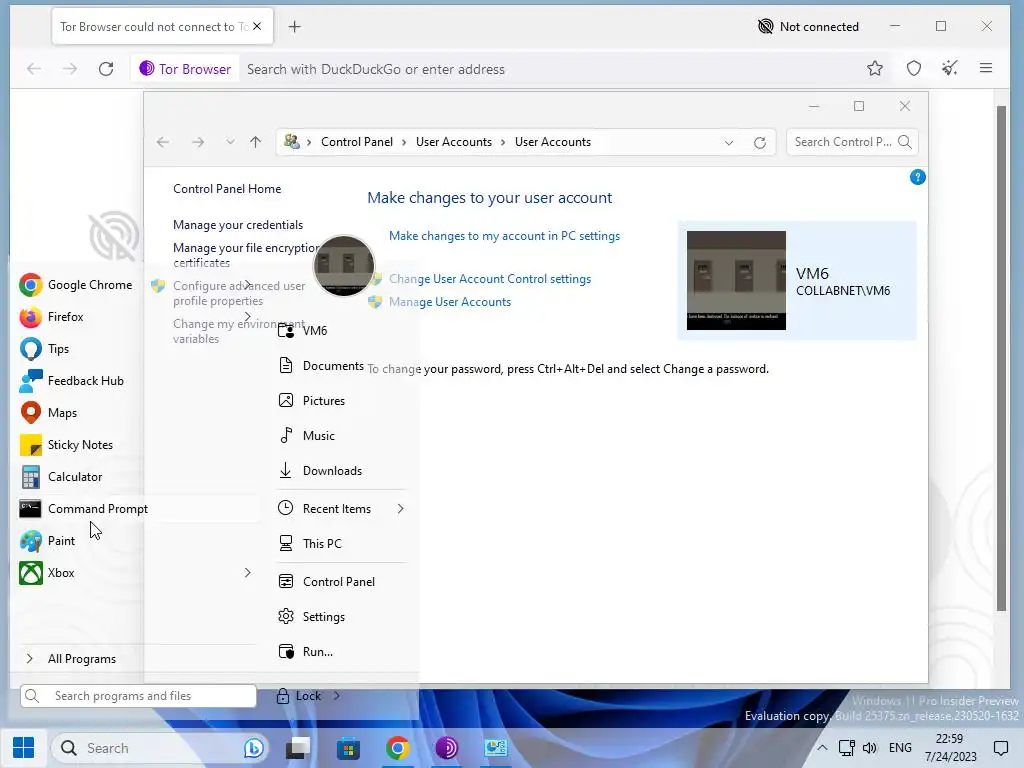The height and width of the screenshot is (768, 1024).
Task: Open Manage your credentials
Action: pyautogui.click(x=238, y=225)
